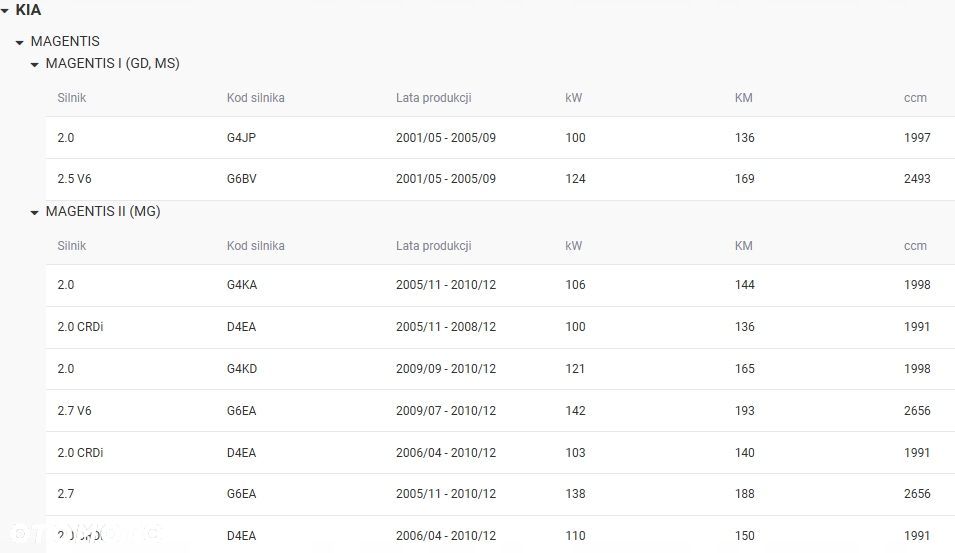Click the 188 KM value

pyautogui.click(x=745, y=494)
